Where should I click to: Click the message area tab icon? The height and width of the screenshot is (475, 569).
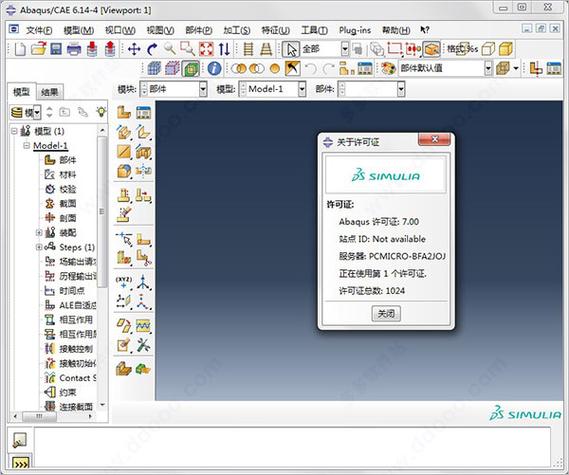coord(20,440)
